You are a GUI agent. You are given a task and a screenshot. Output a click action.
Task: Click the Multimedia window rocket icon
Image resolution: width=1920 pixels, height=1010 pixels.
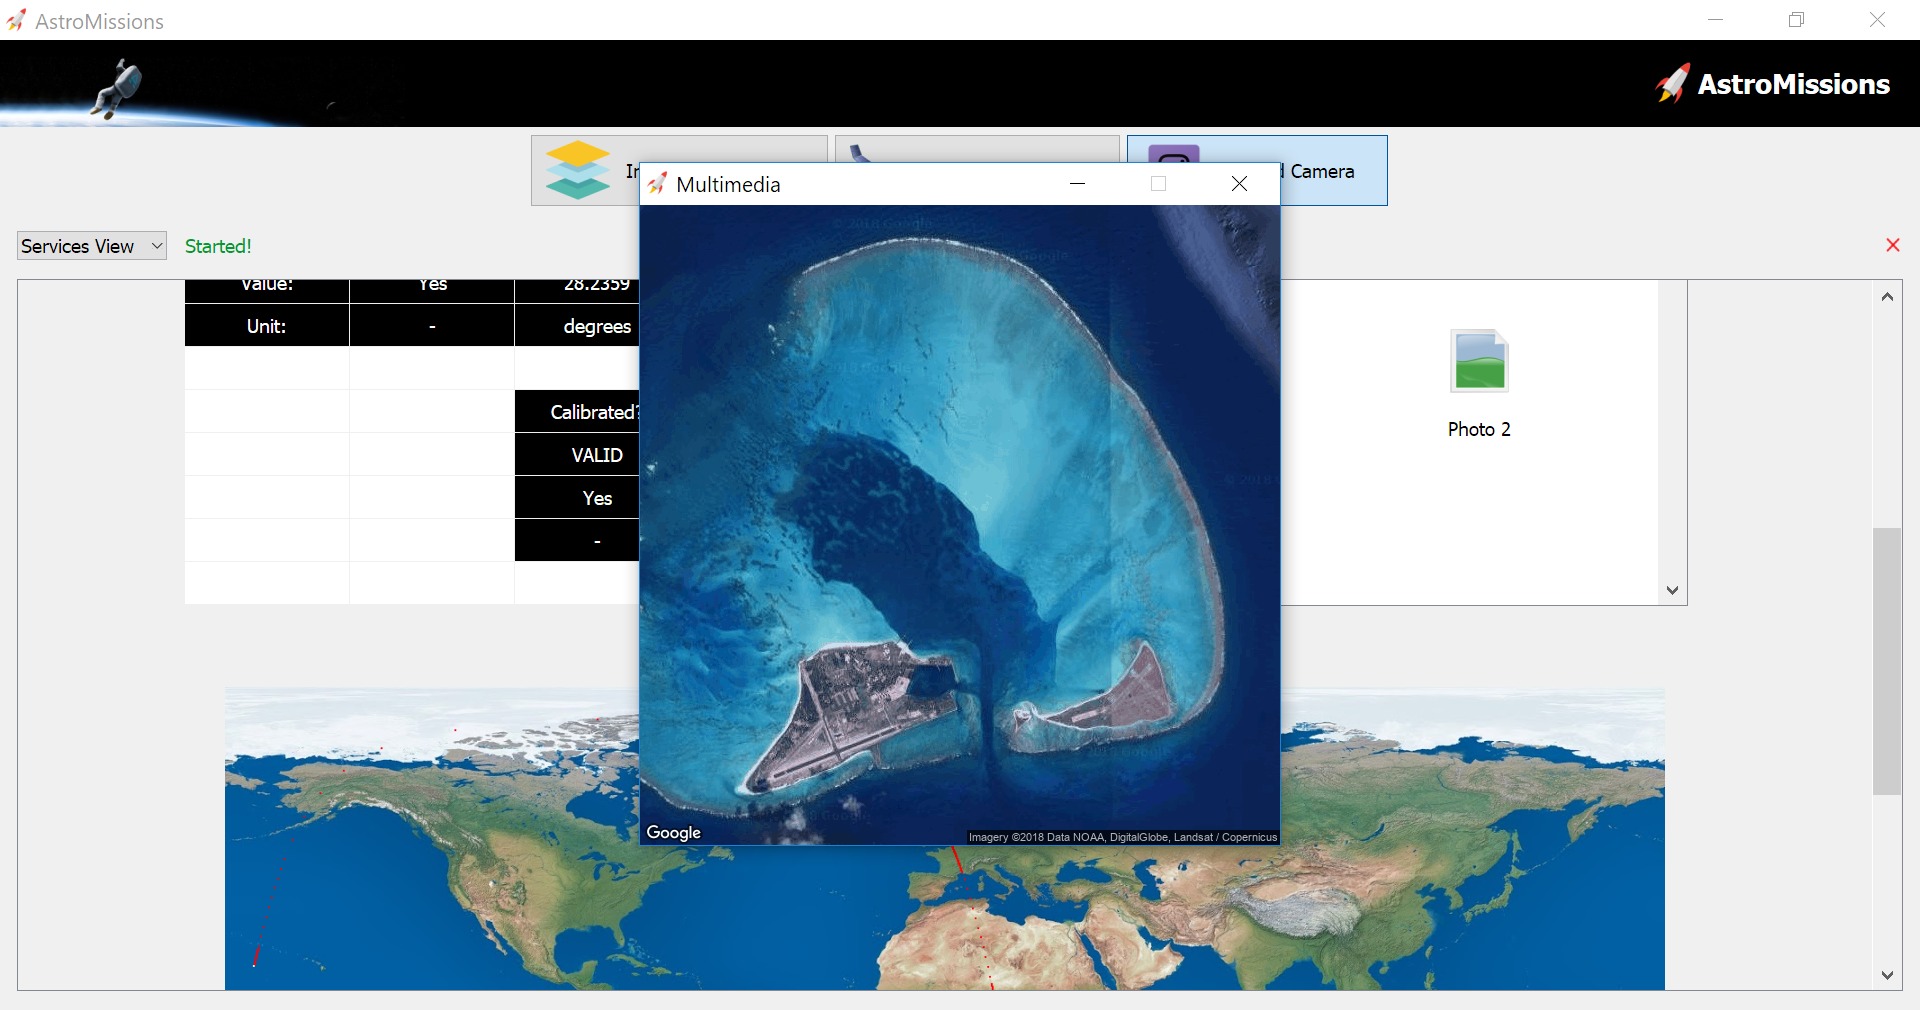[x=657, y=184]
